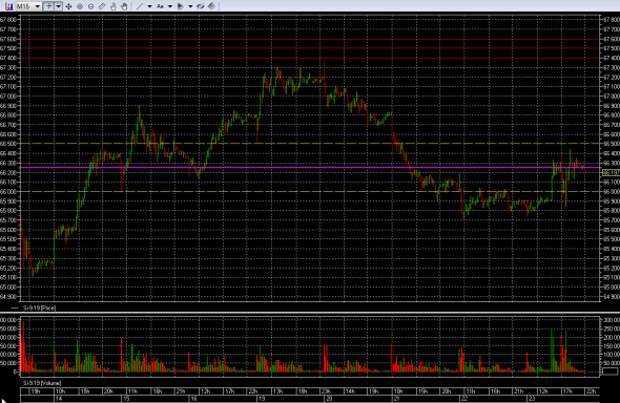This screenshot has width=620, height=403.
Task: Click the zoom out magnifier icon
Action: (93, 6)
